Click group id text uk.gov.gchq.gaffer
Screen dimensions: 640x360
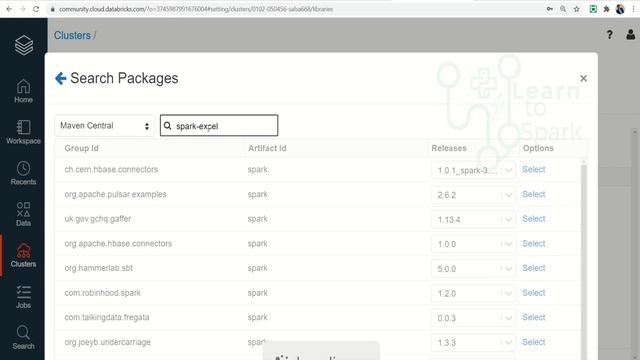coord(98,219)
